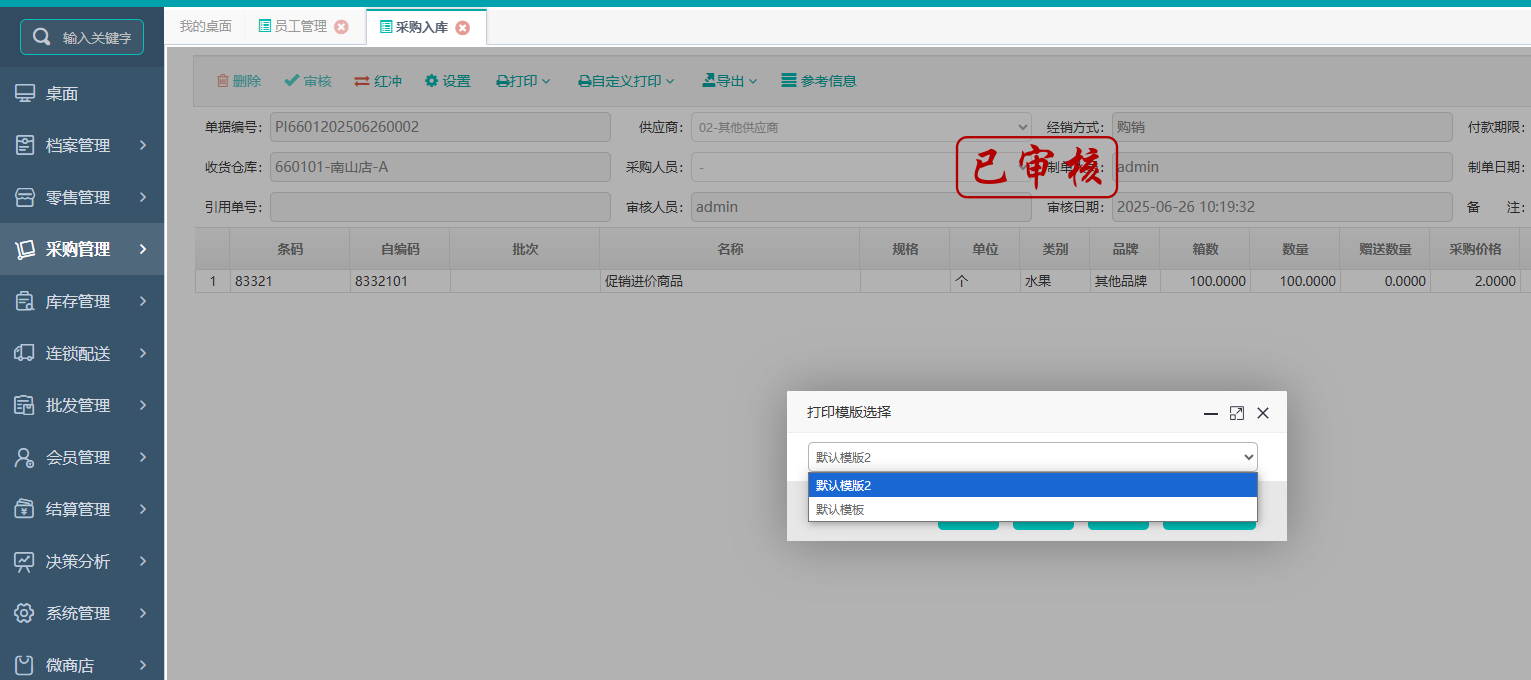The height and width of the screenshot is (680, 1531).
Task: Open the 供应商 dropdown
Action: (861, 127)
